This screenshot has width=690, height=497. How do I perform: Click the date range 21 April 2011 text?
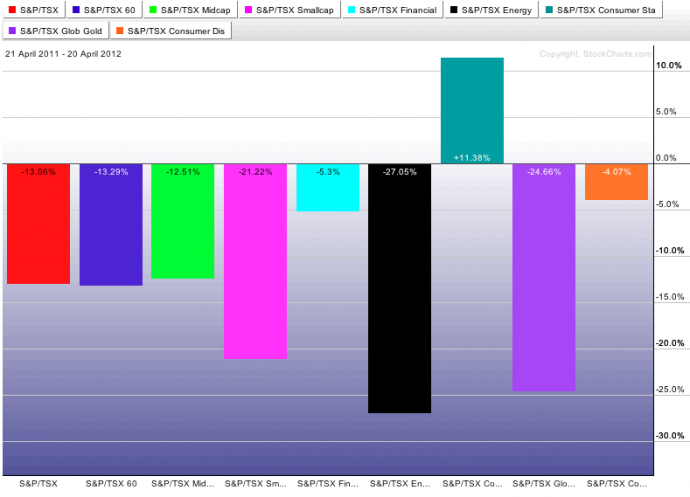(64, 54)
